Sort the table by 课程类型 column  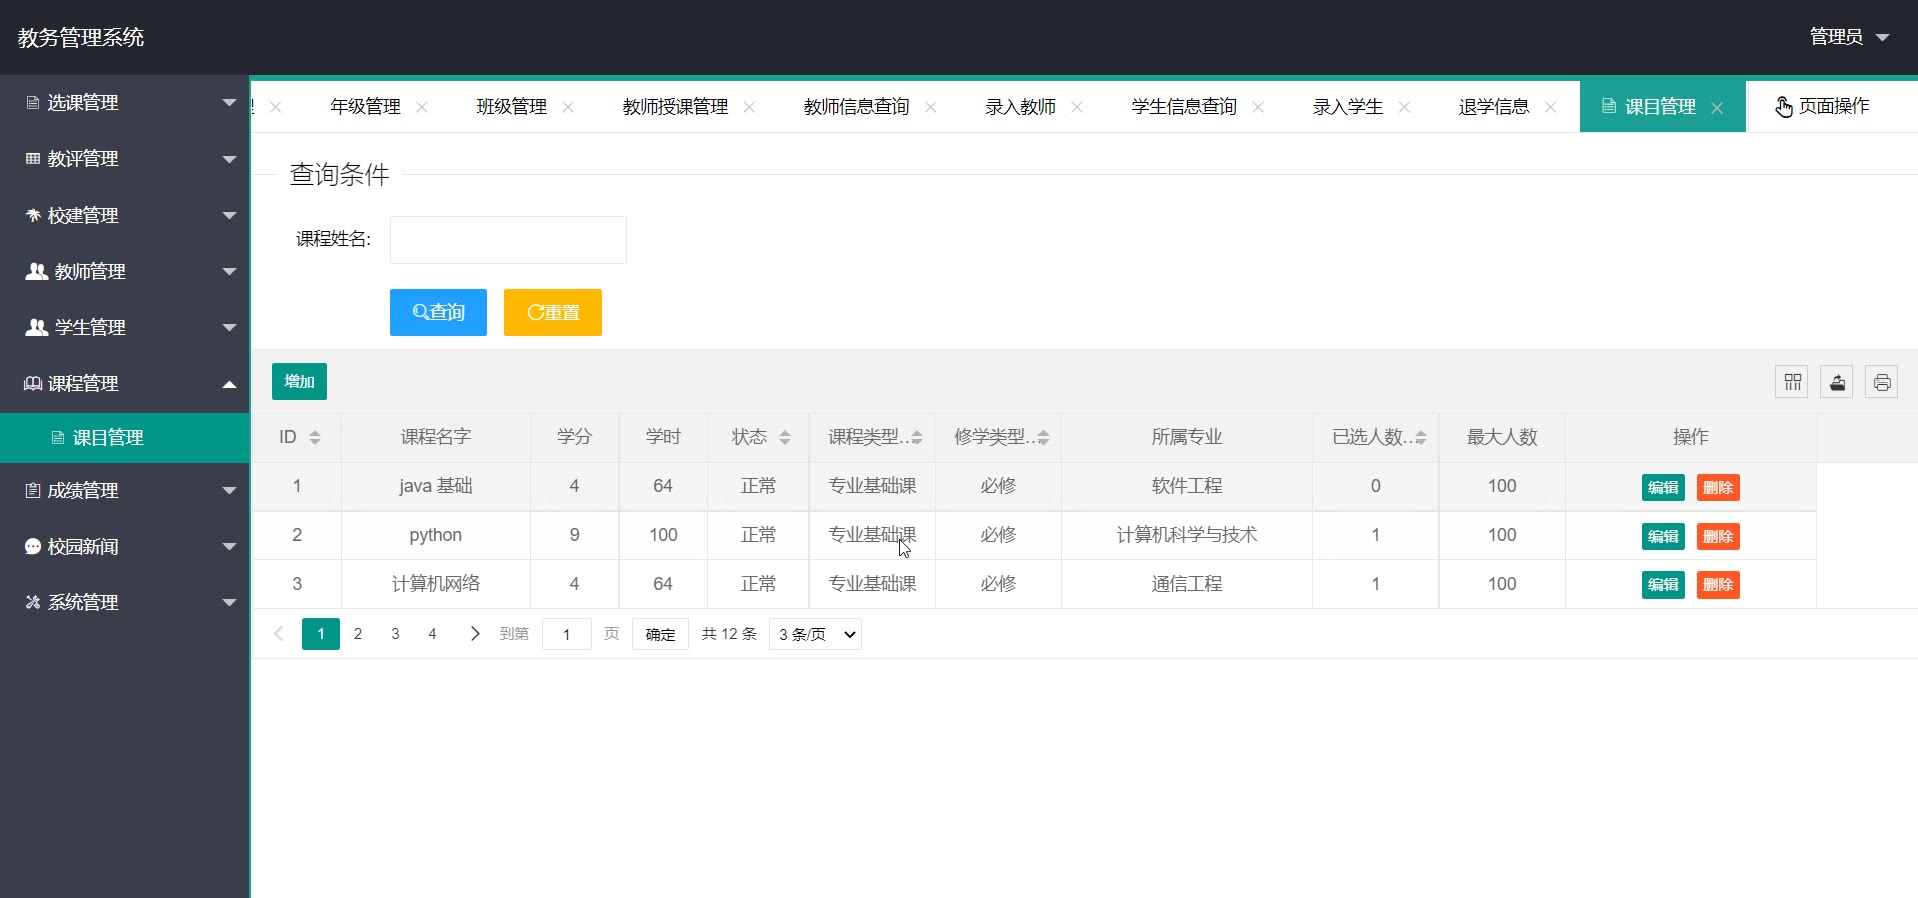[917, 438]
